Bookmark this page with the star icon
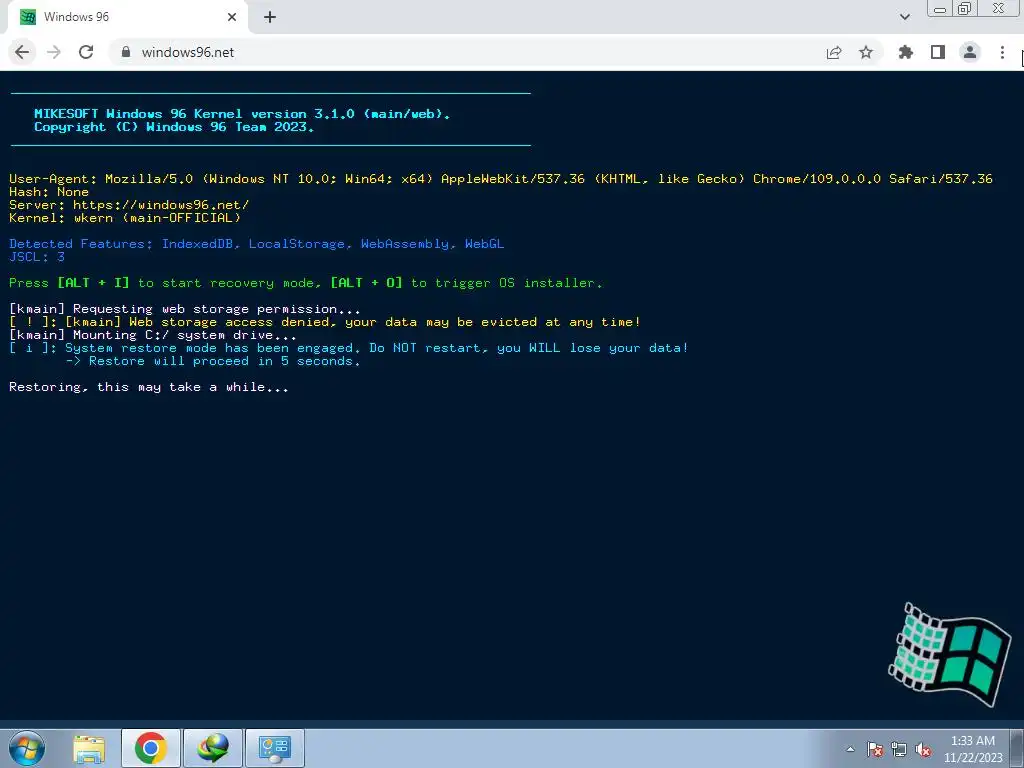The width and height of the screenshot is (1024, 768). 866,52
